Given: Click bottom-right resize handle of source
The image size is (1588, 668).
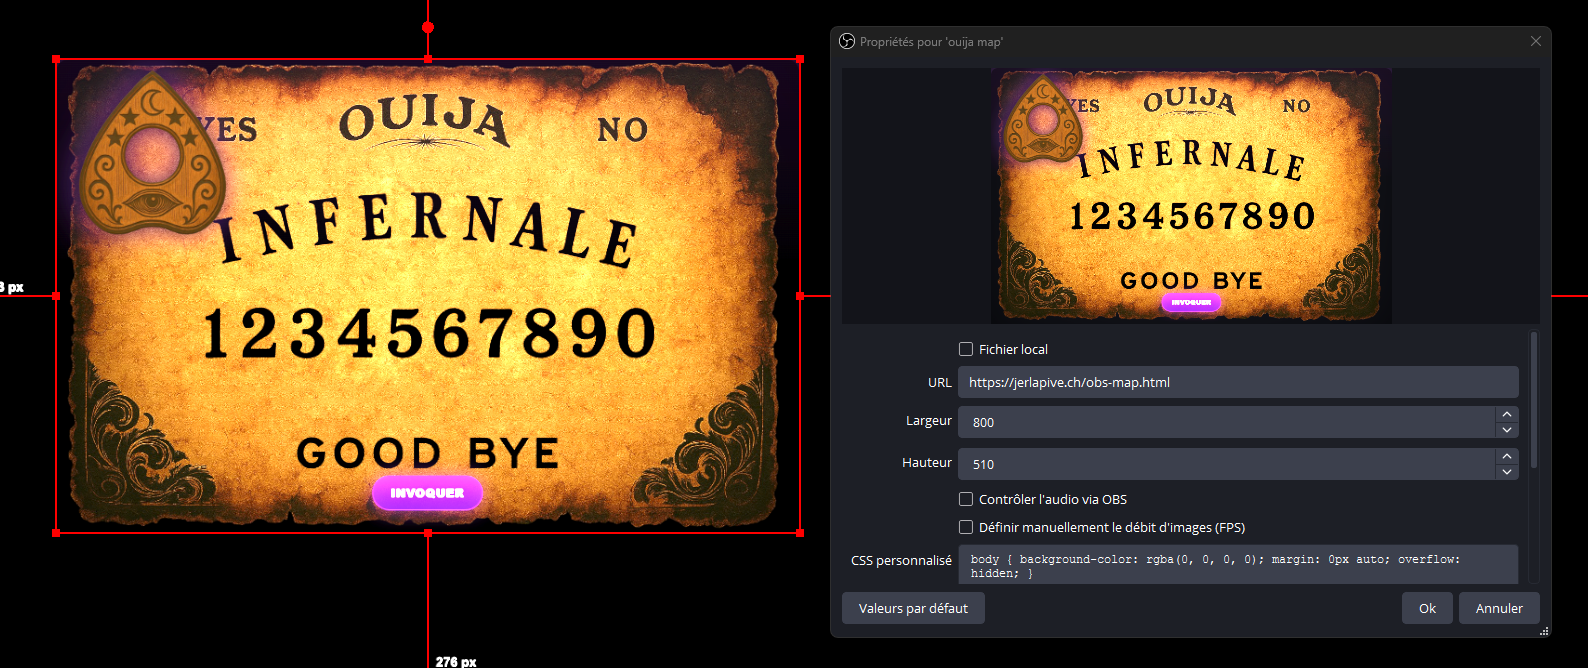Looking at the screenshot, I should (800, 533).
